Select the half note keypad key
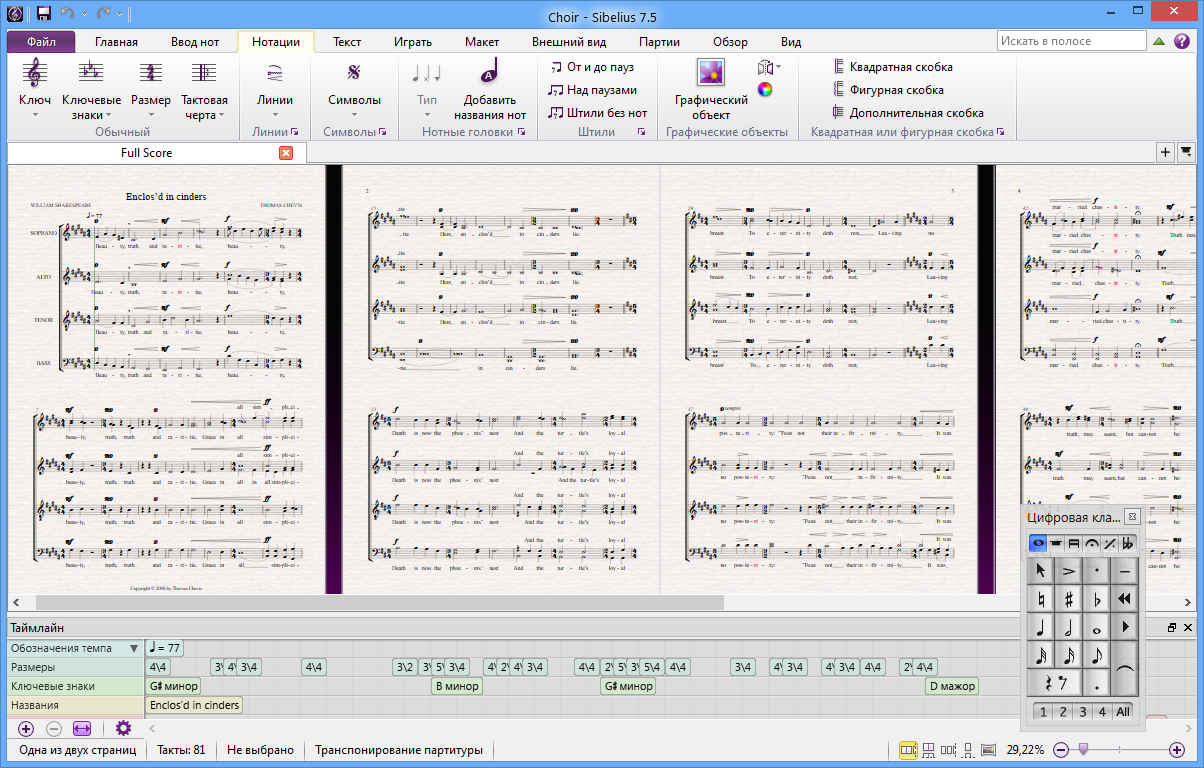 pos(1069,628)
